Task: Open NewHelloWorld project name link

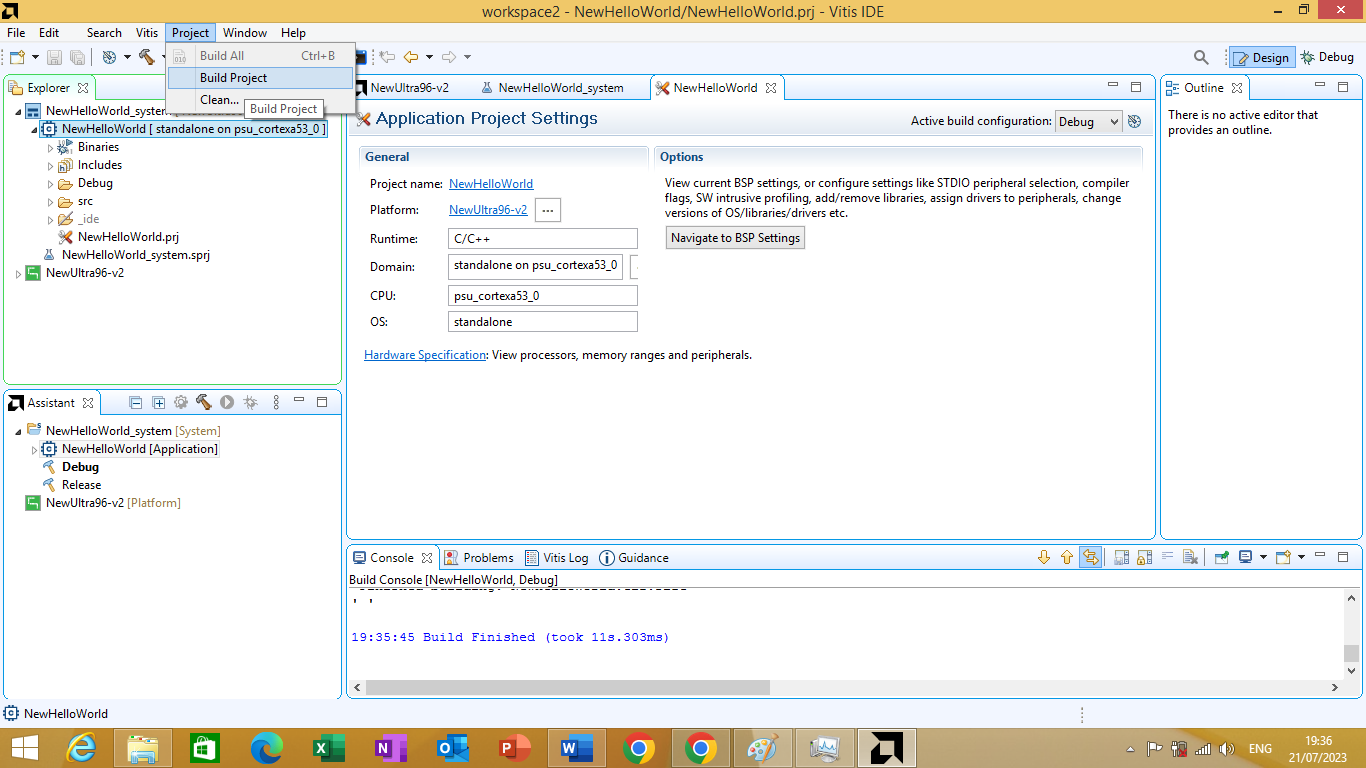Action: click(x=491, y=184)
